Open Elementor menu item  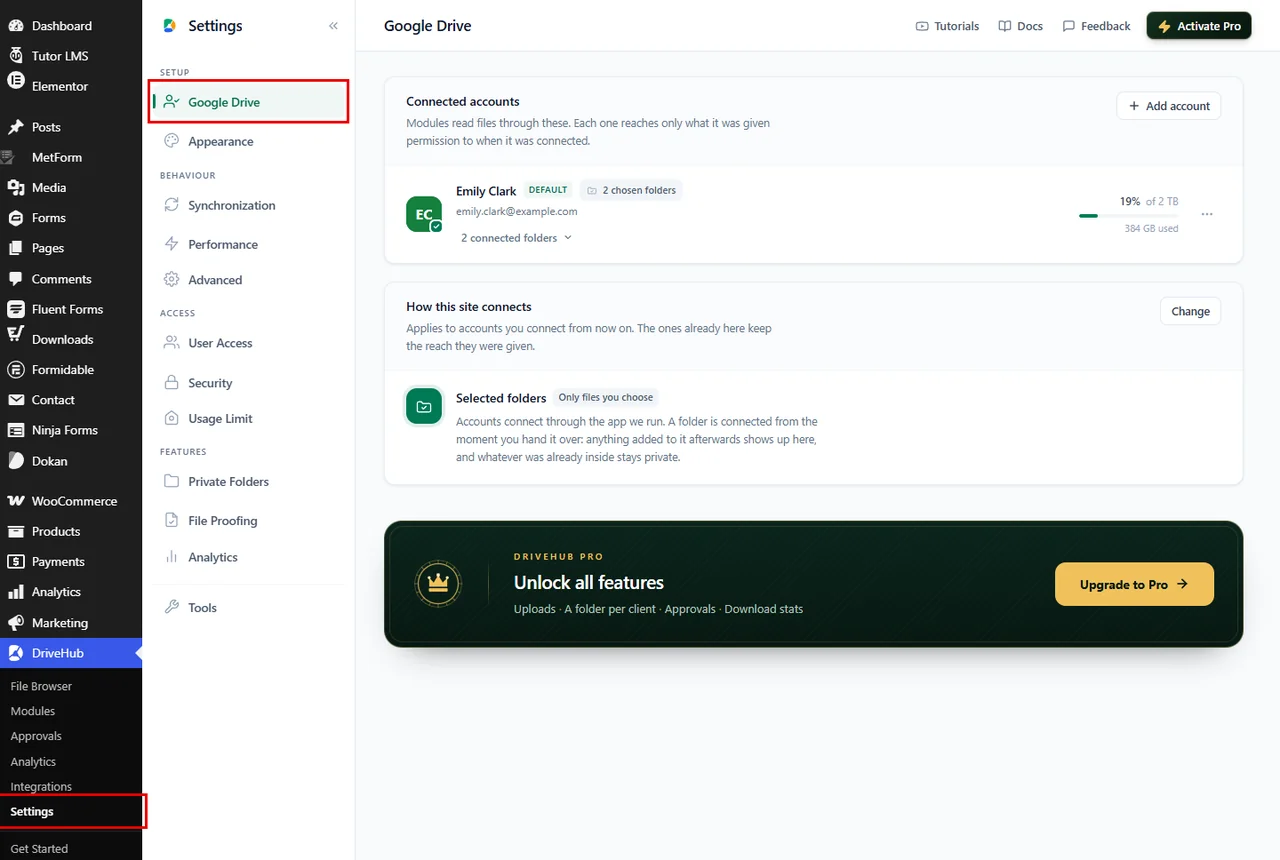[x=71, y=86]
